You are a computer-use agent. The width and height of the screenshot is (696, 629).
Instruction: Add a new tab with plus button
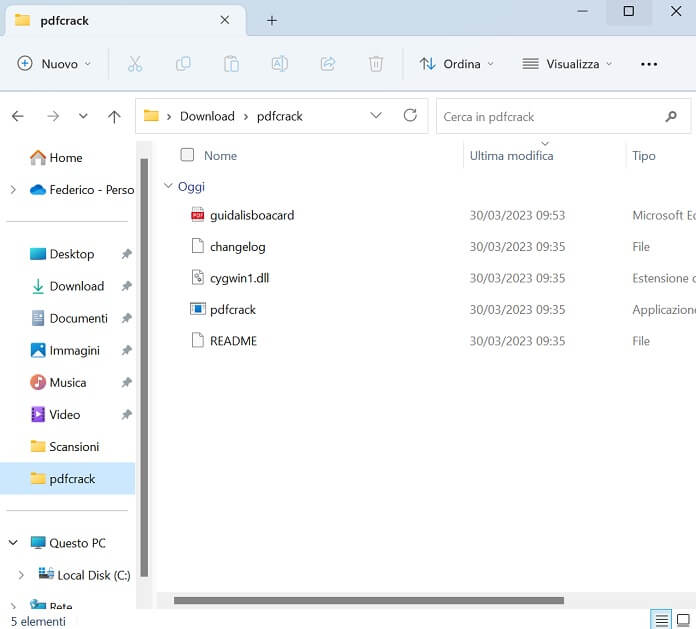(x=272, y=20)
